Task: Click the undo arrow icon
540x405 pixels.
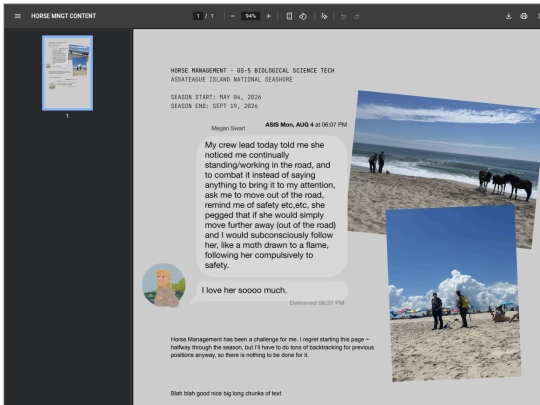Action: (343, 16)
